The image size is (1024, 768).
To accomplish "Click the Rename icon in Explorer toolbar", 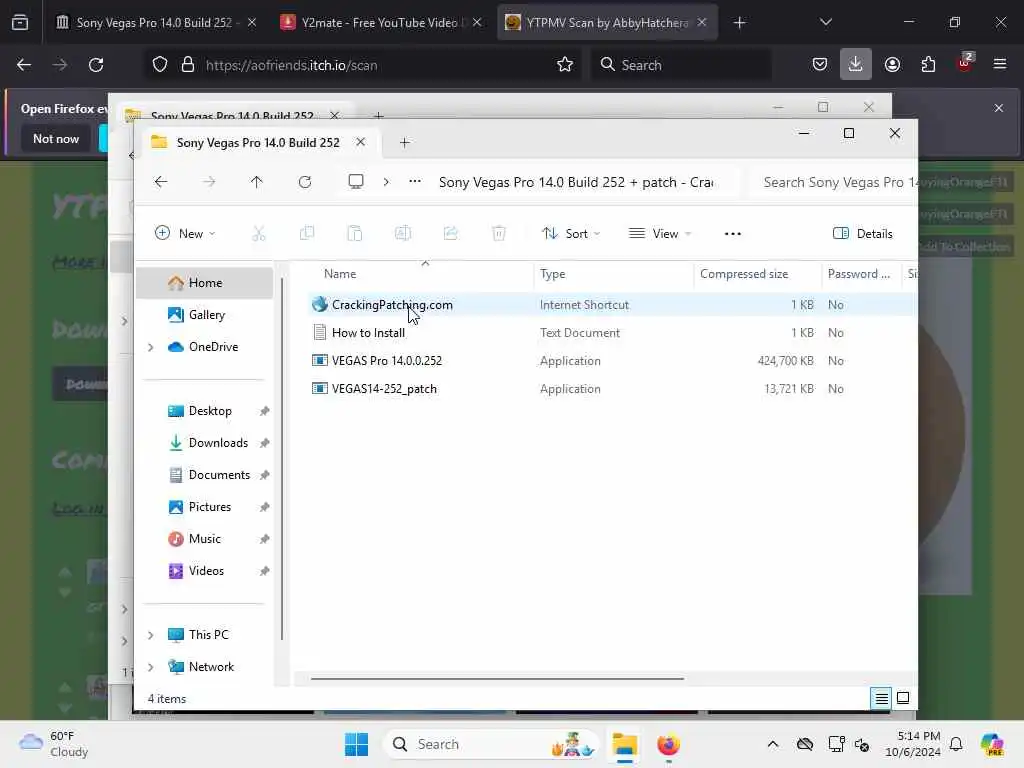I will pos(402,233).
